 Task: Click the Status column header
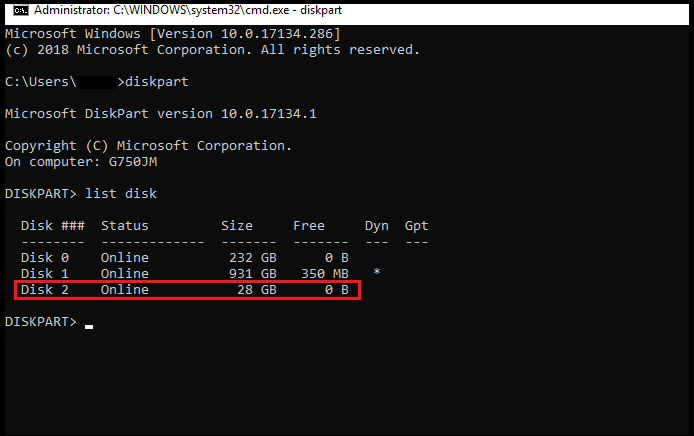click(124, 225)
